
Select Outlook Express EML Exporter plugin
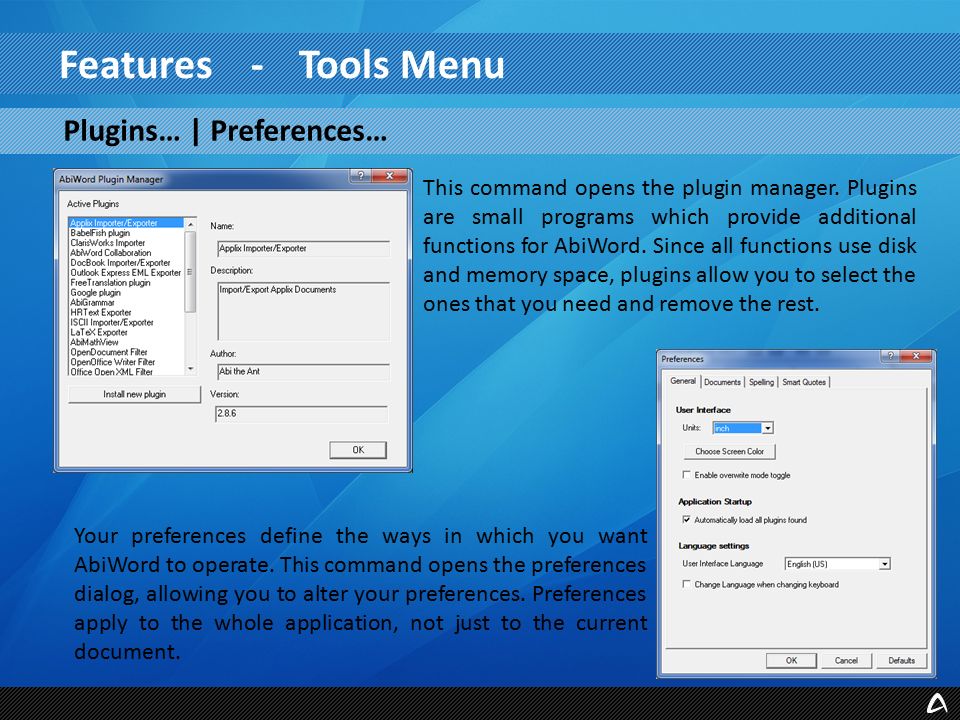coord(126,272)
